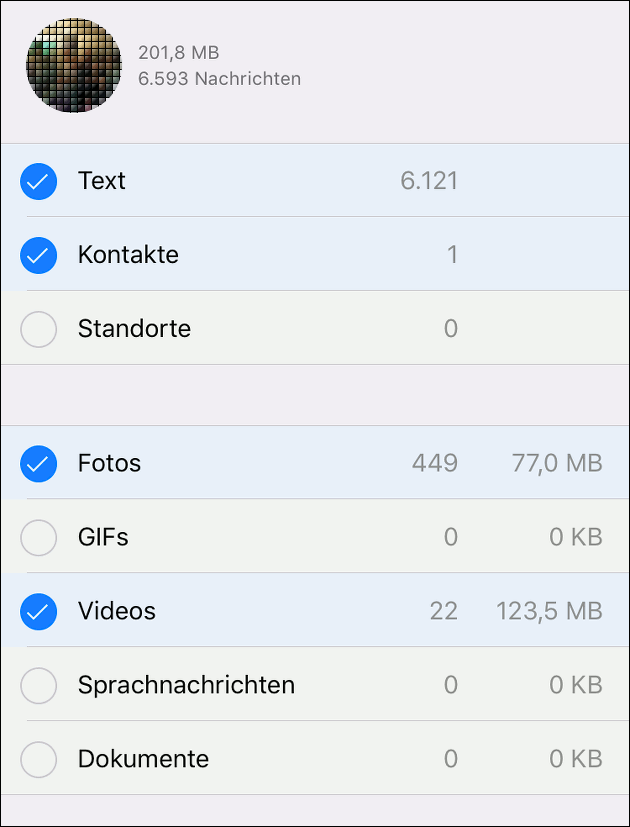The image size is (630, 827).
Task: Click the 77,0 MB Fotos size
Action: coord(557,463)
